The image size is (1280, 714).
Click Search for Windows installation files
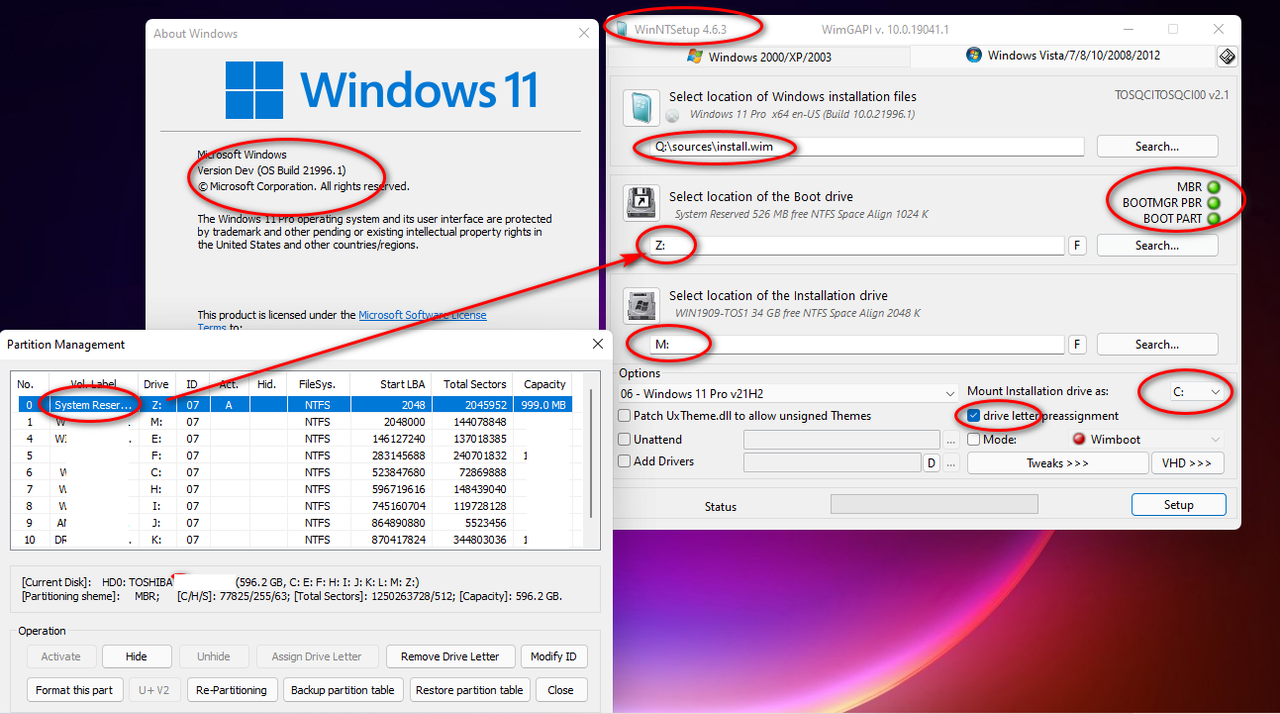(x=1157, y=147)
